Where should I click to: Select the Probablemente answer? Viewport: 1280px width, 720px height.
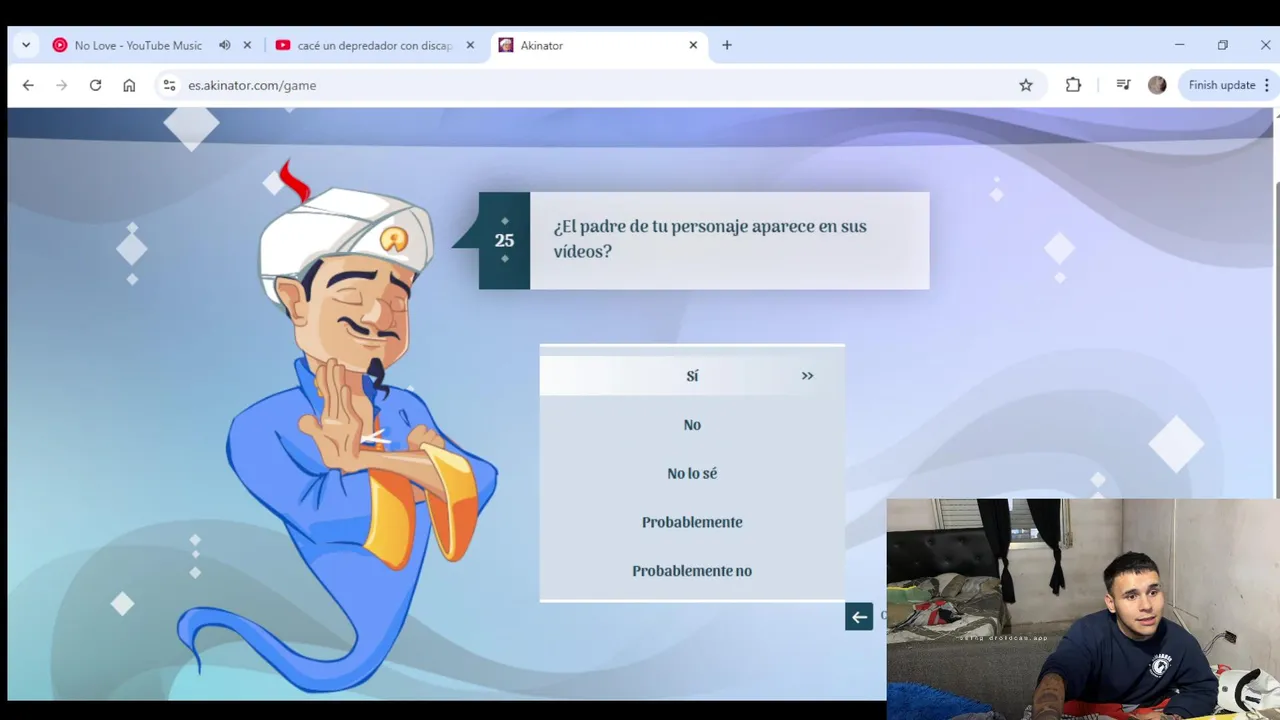coord(692,522)
